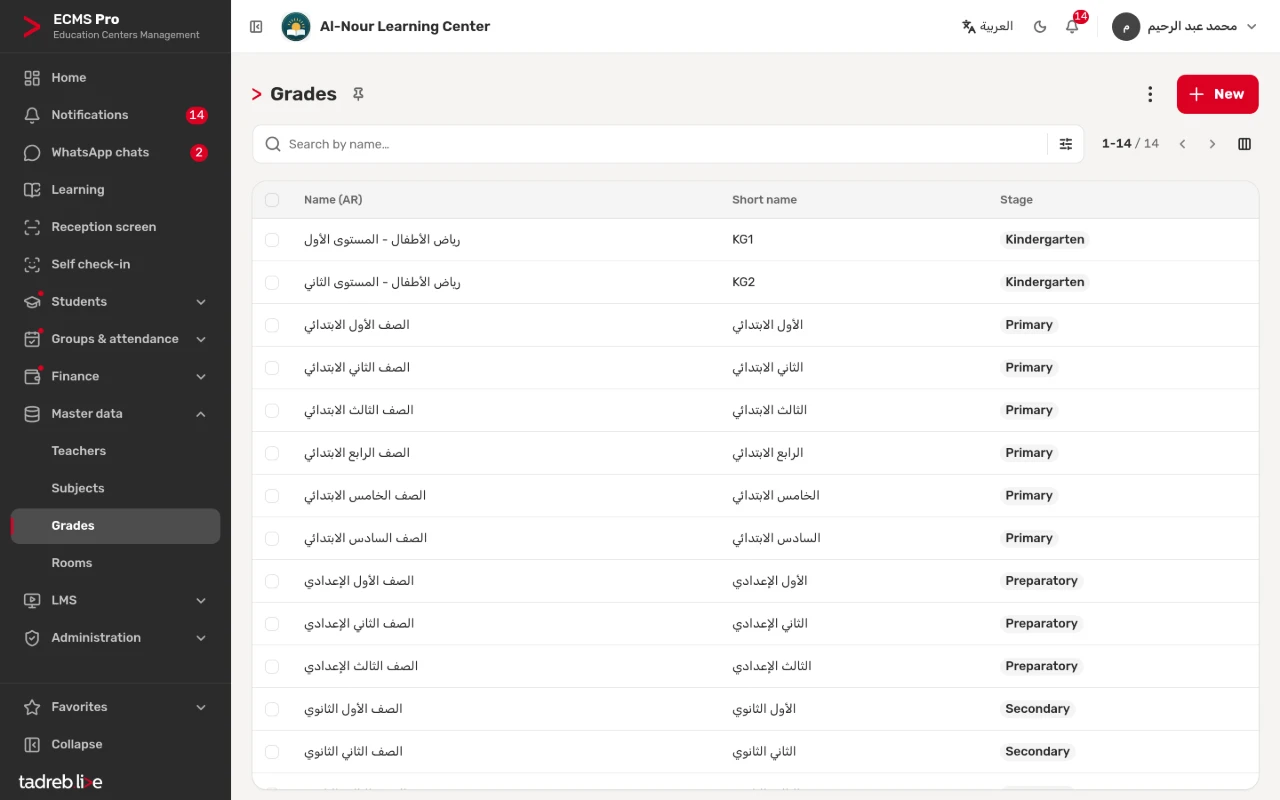The height and width of the screenshot is (800, 1280).
Task: Go to Subjects under Master data
Action: (115, 488)
